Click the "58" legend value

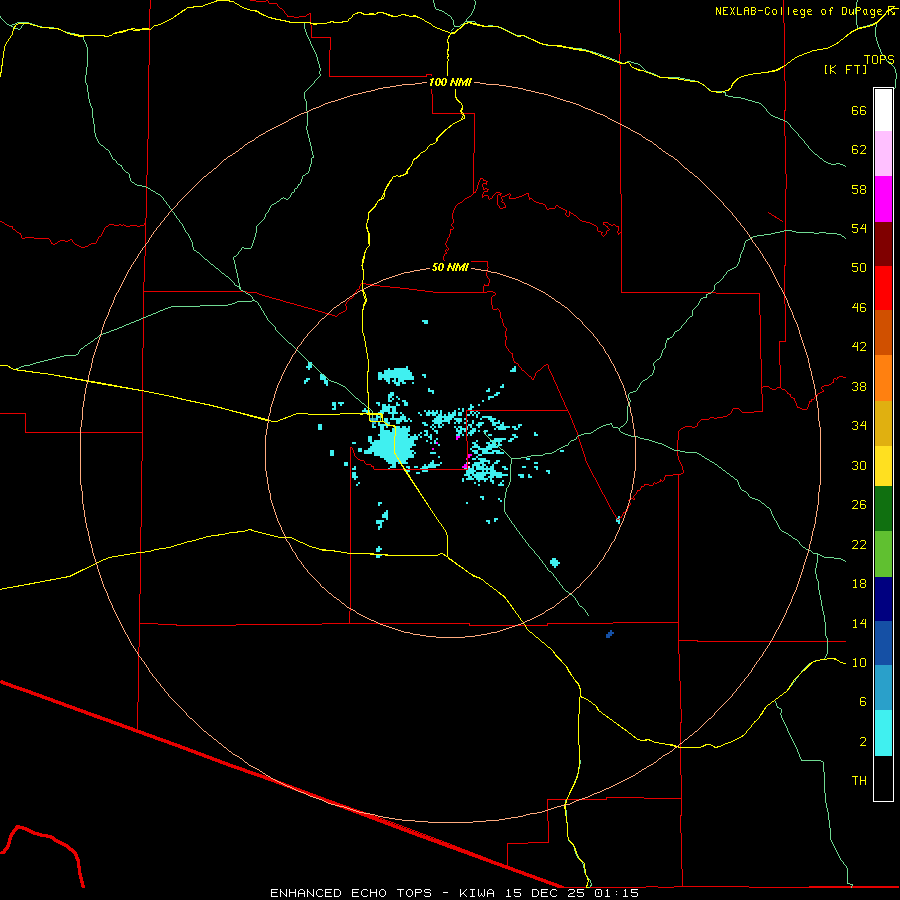coord(859,189)
